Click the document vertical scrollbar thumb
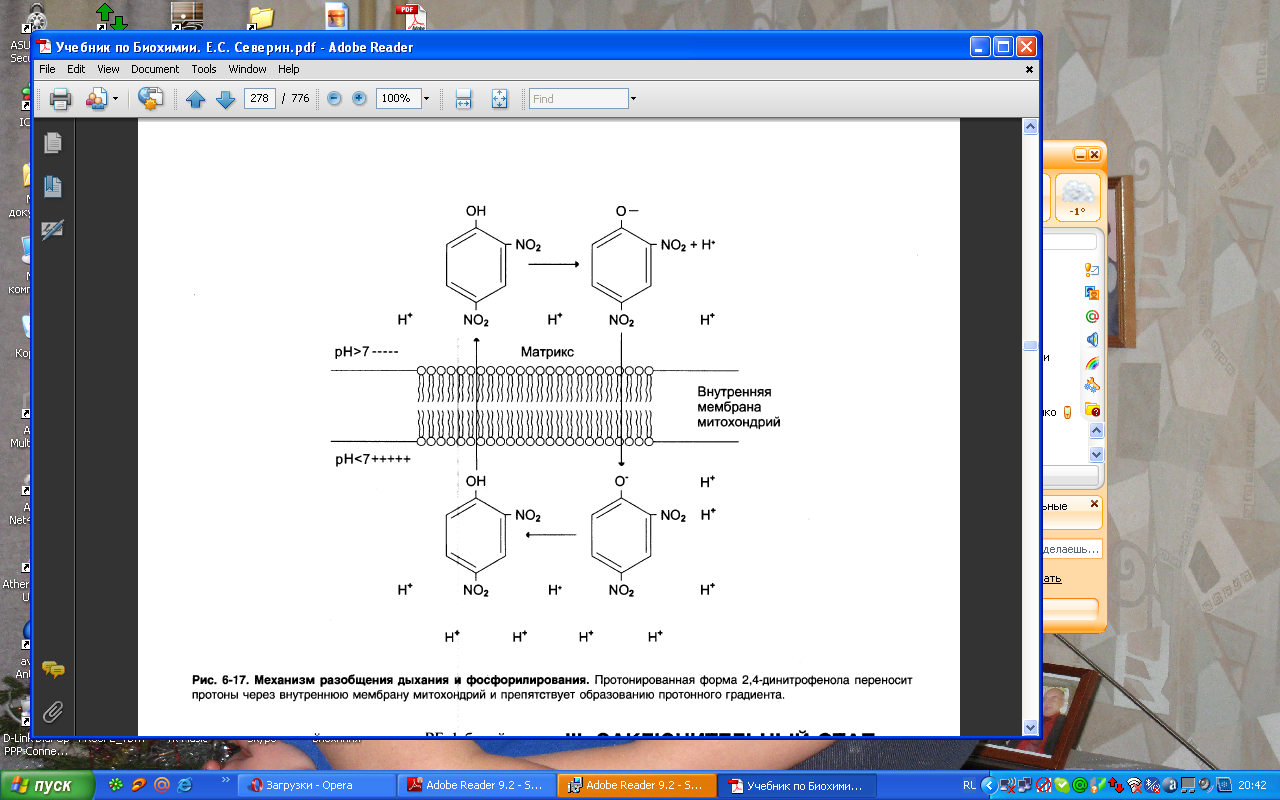 (x=1030, y=346)
